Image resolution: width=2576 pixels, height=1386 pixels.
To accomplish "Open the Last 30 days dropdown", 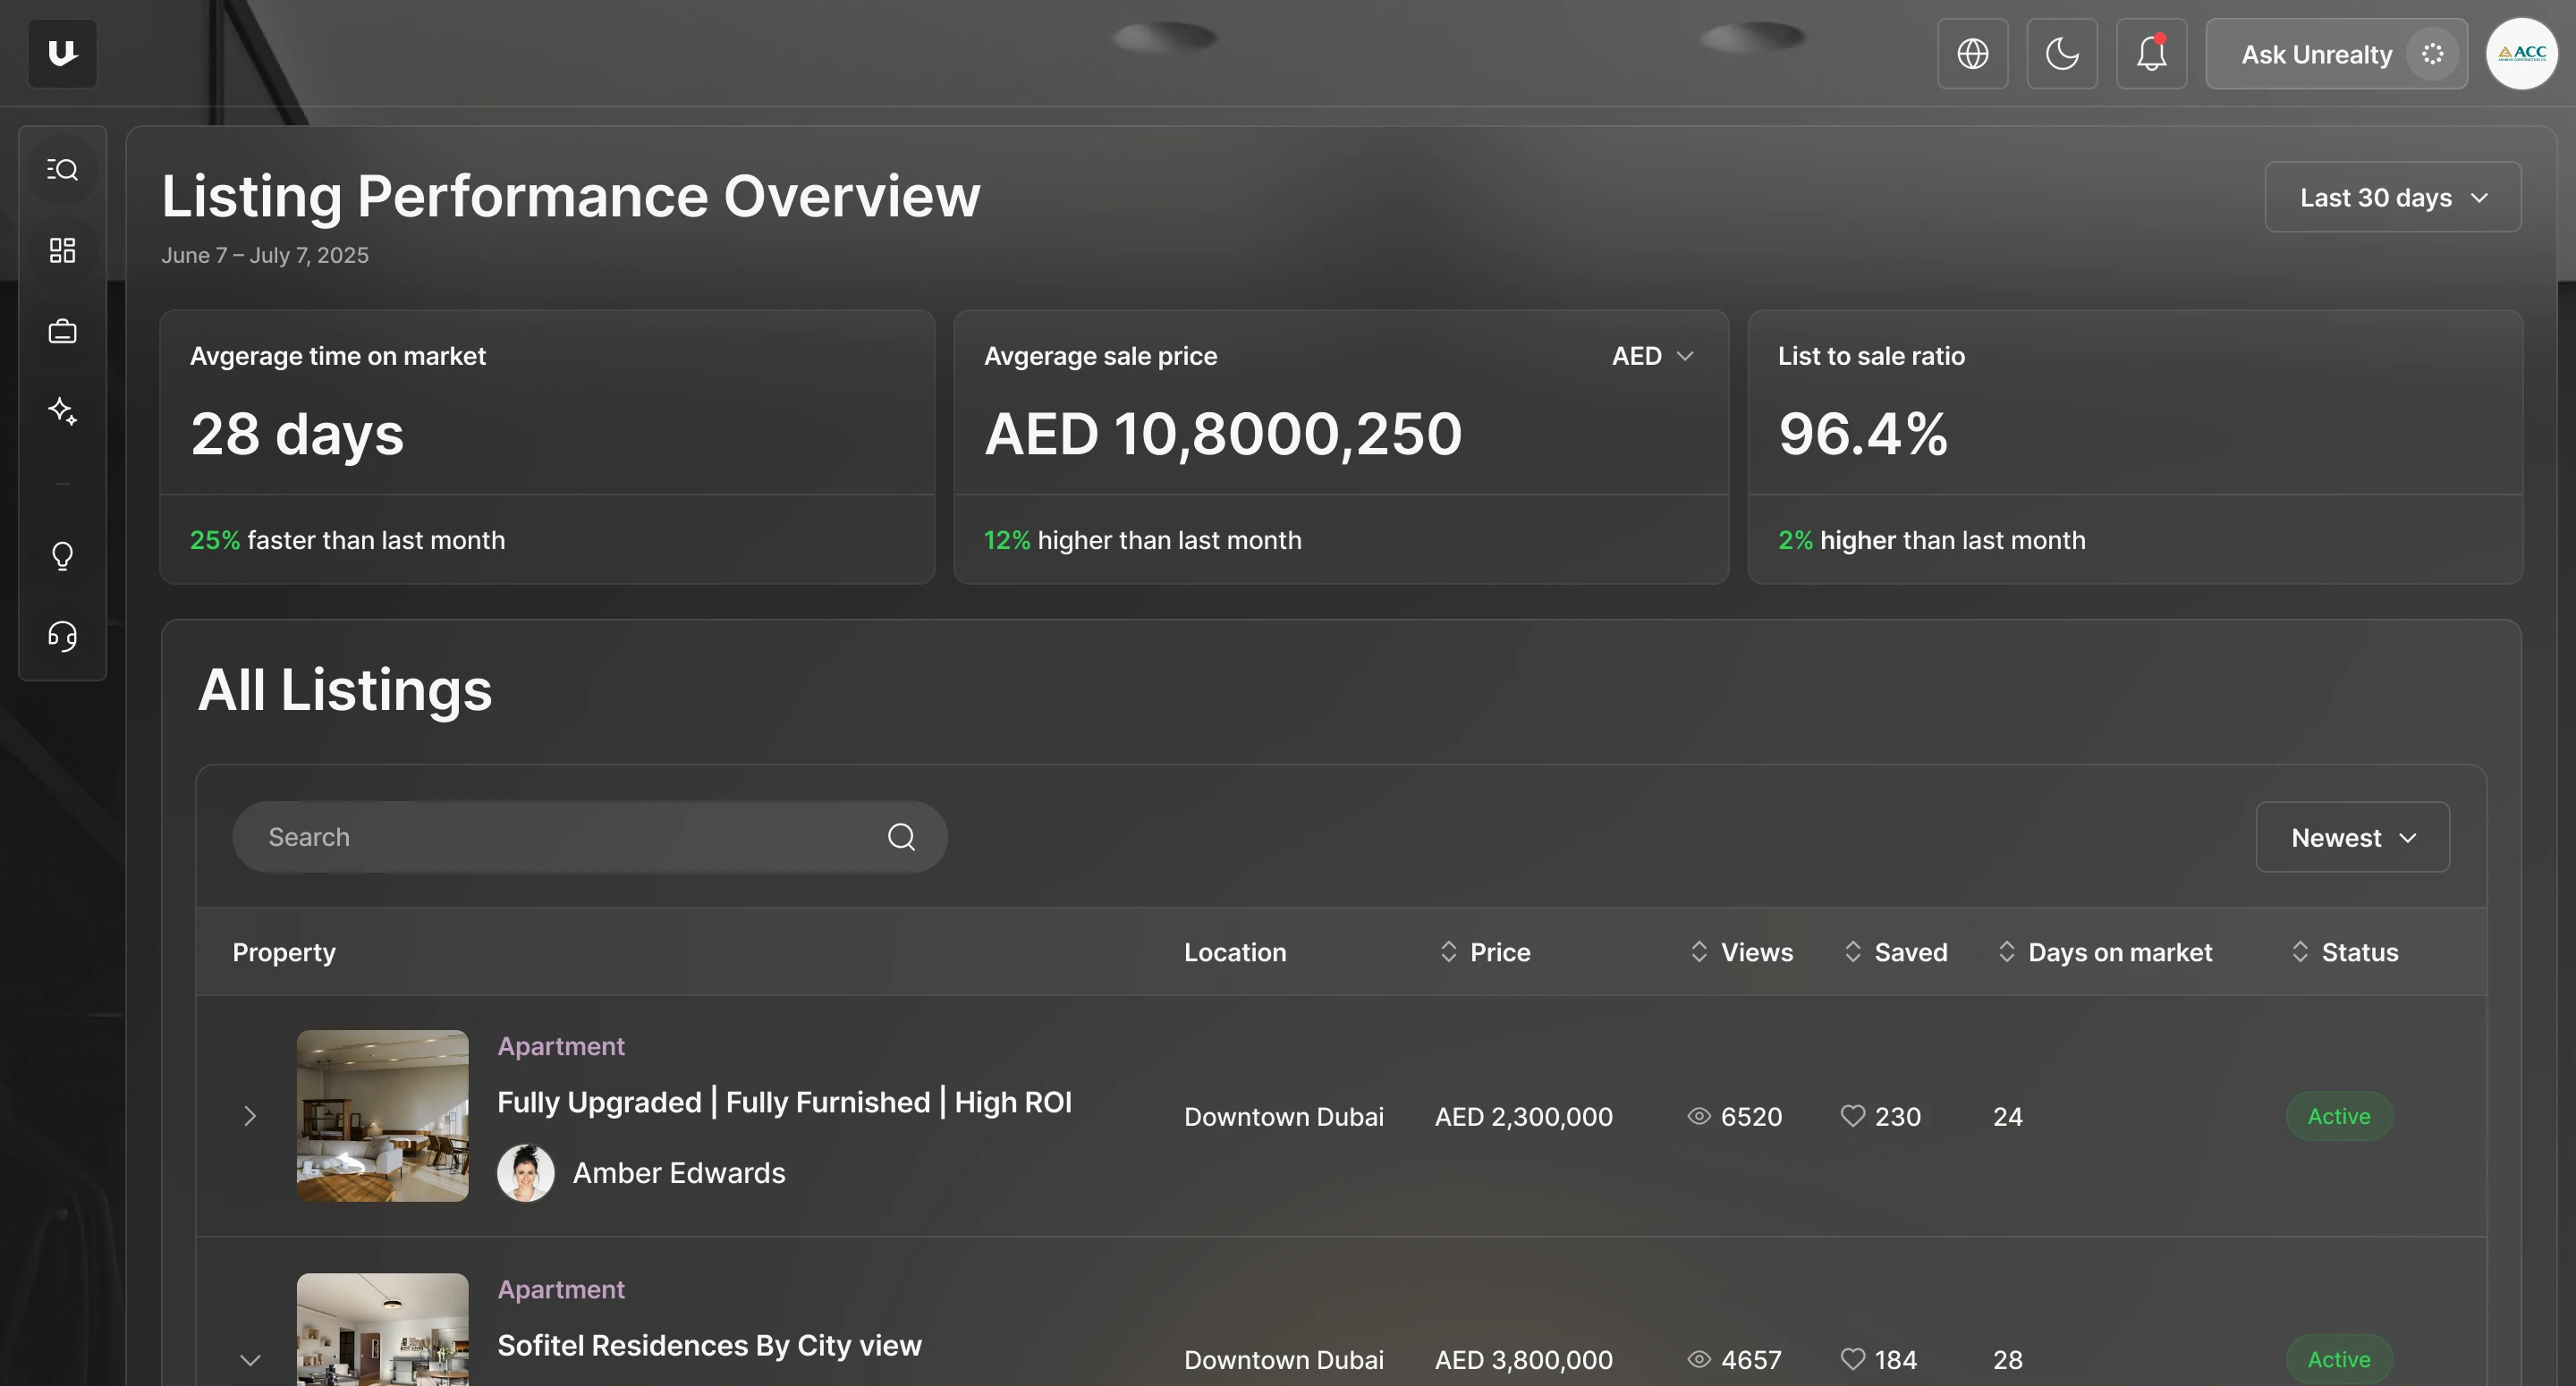I will [x=2392, y=198].
